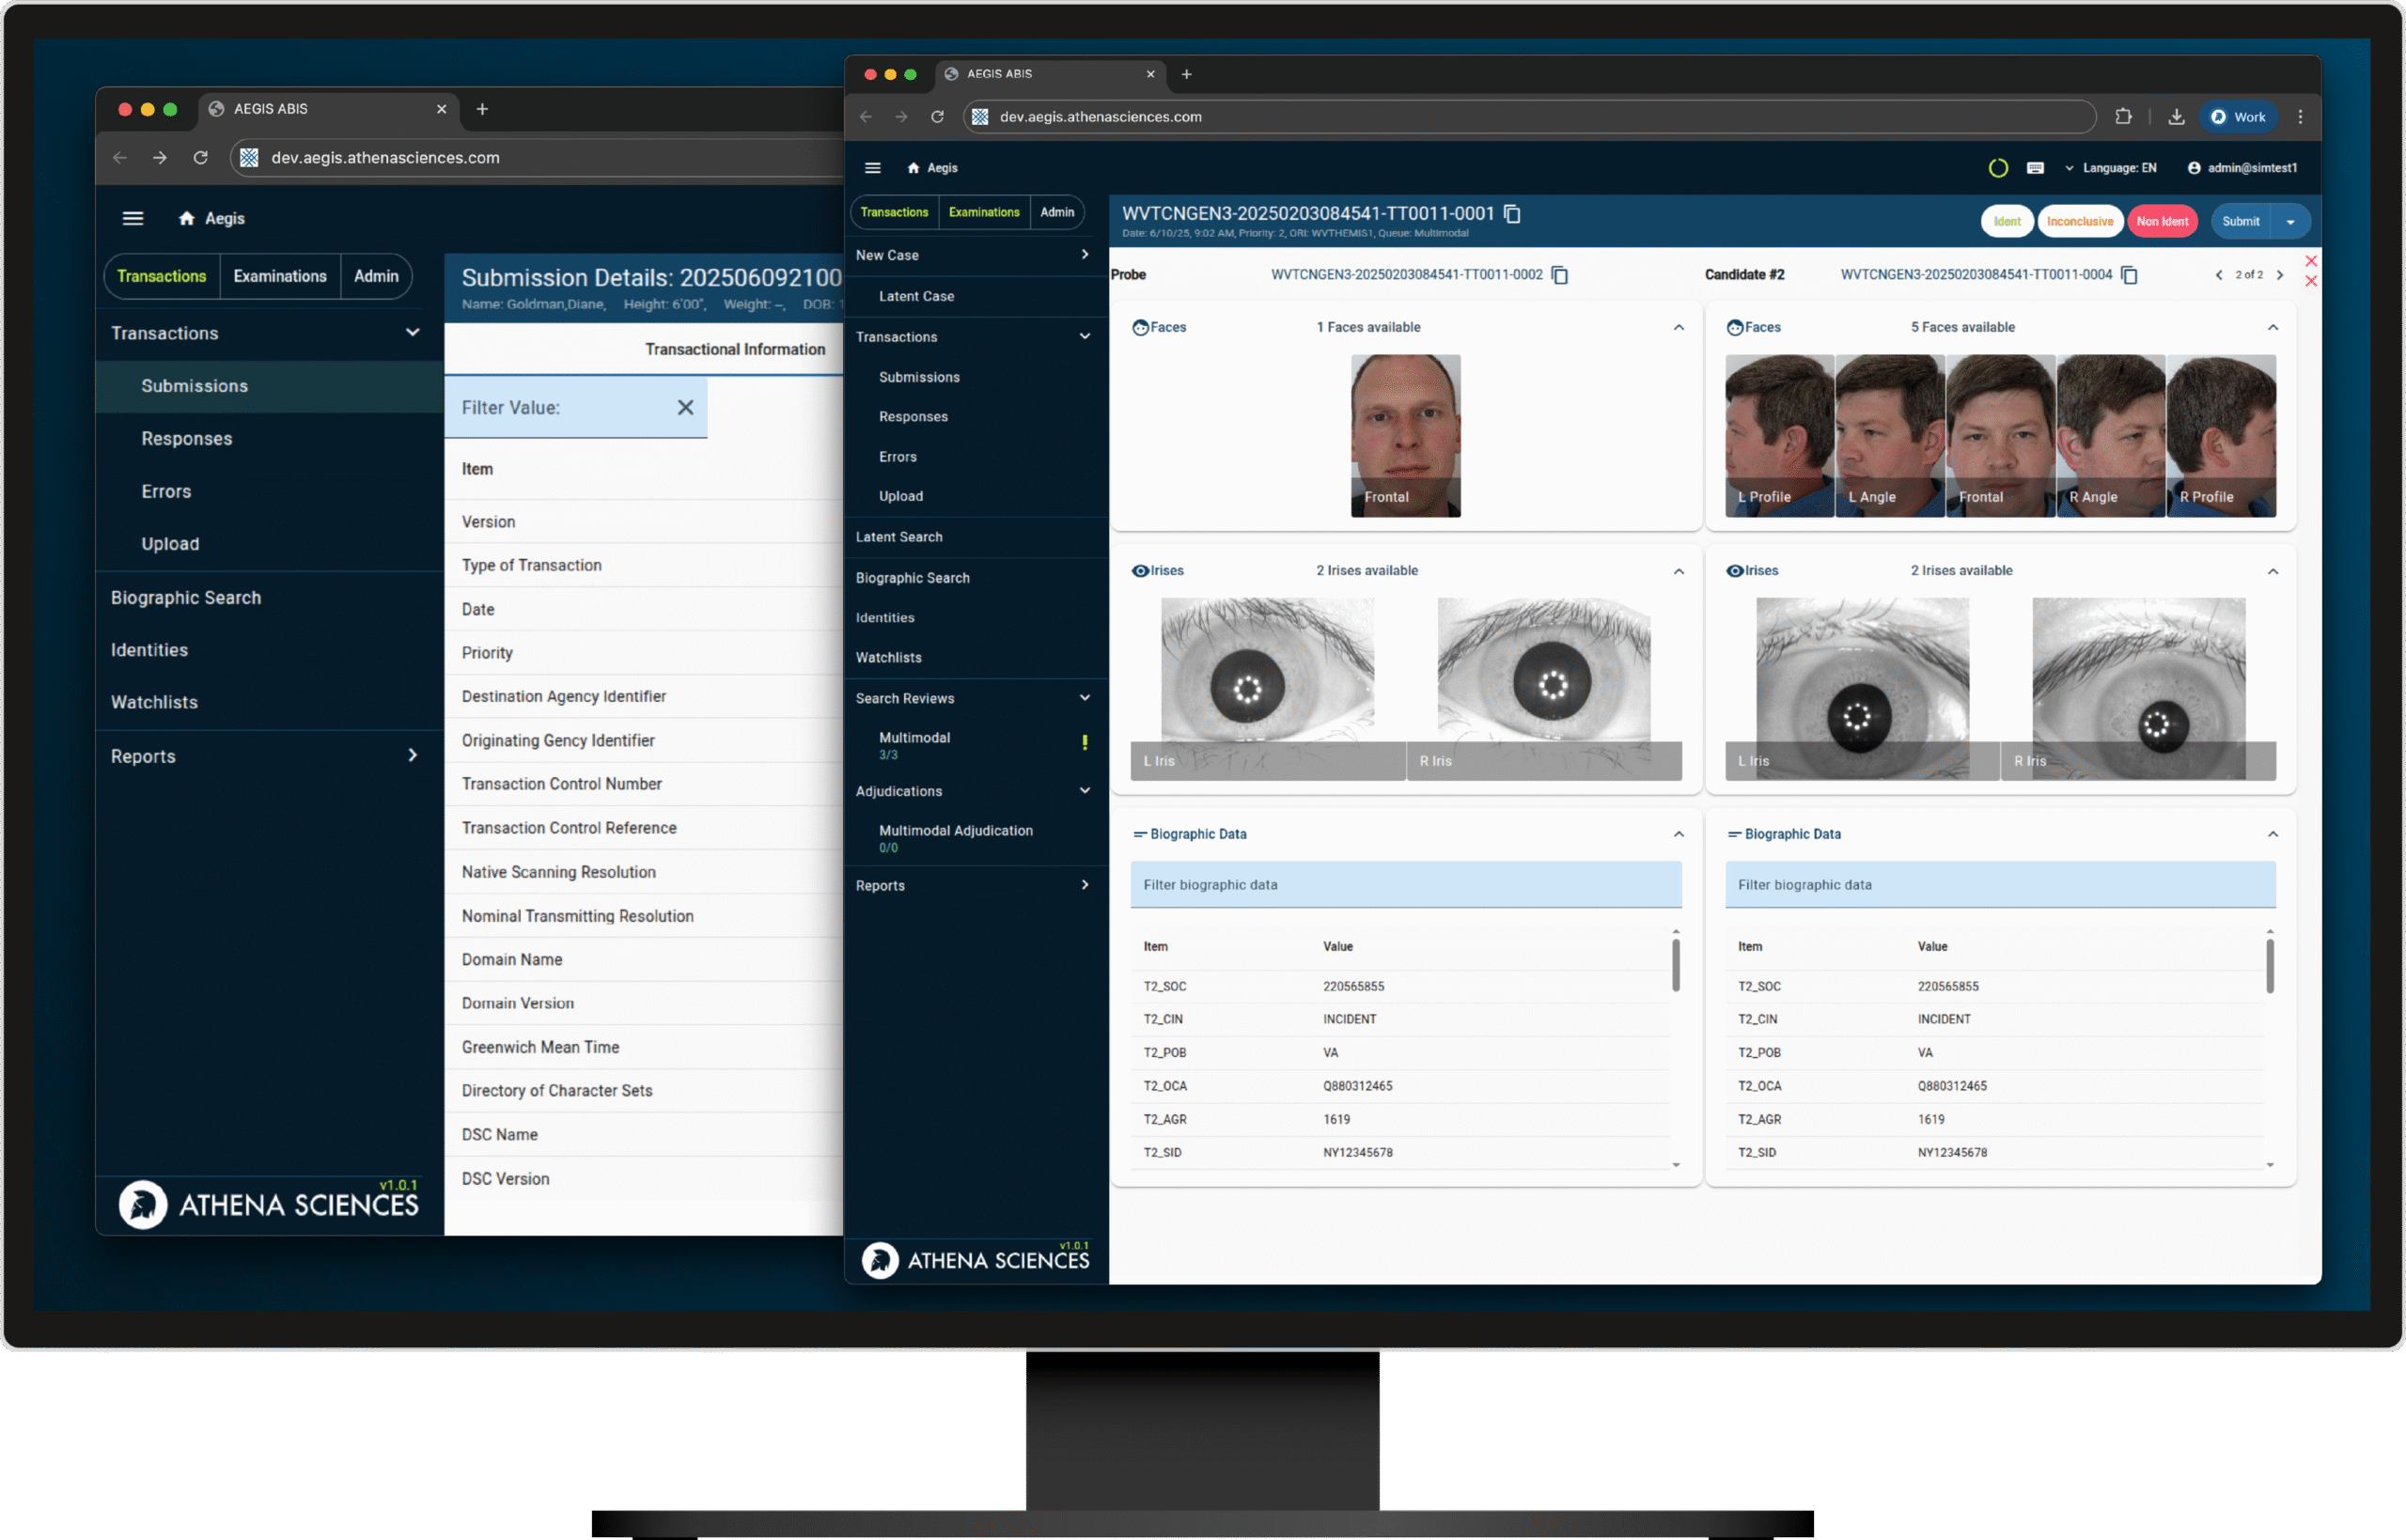Collapse the probe Faces panel

1678,328
